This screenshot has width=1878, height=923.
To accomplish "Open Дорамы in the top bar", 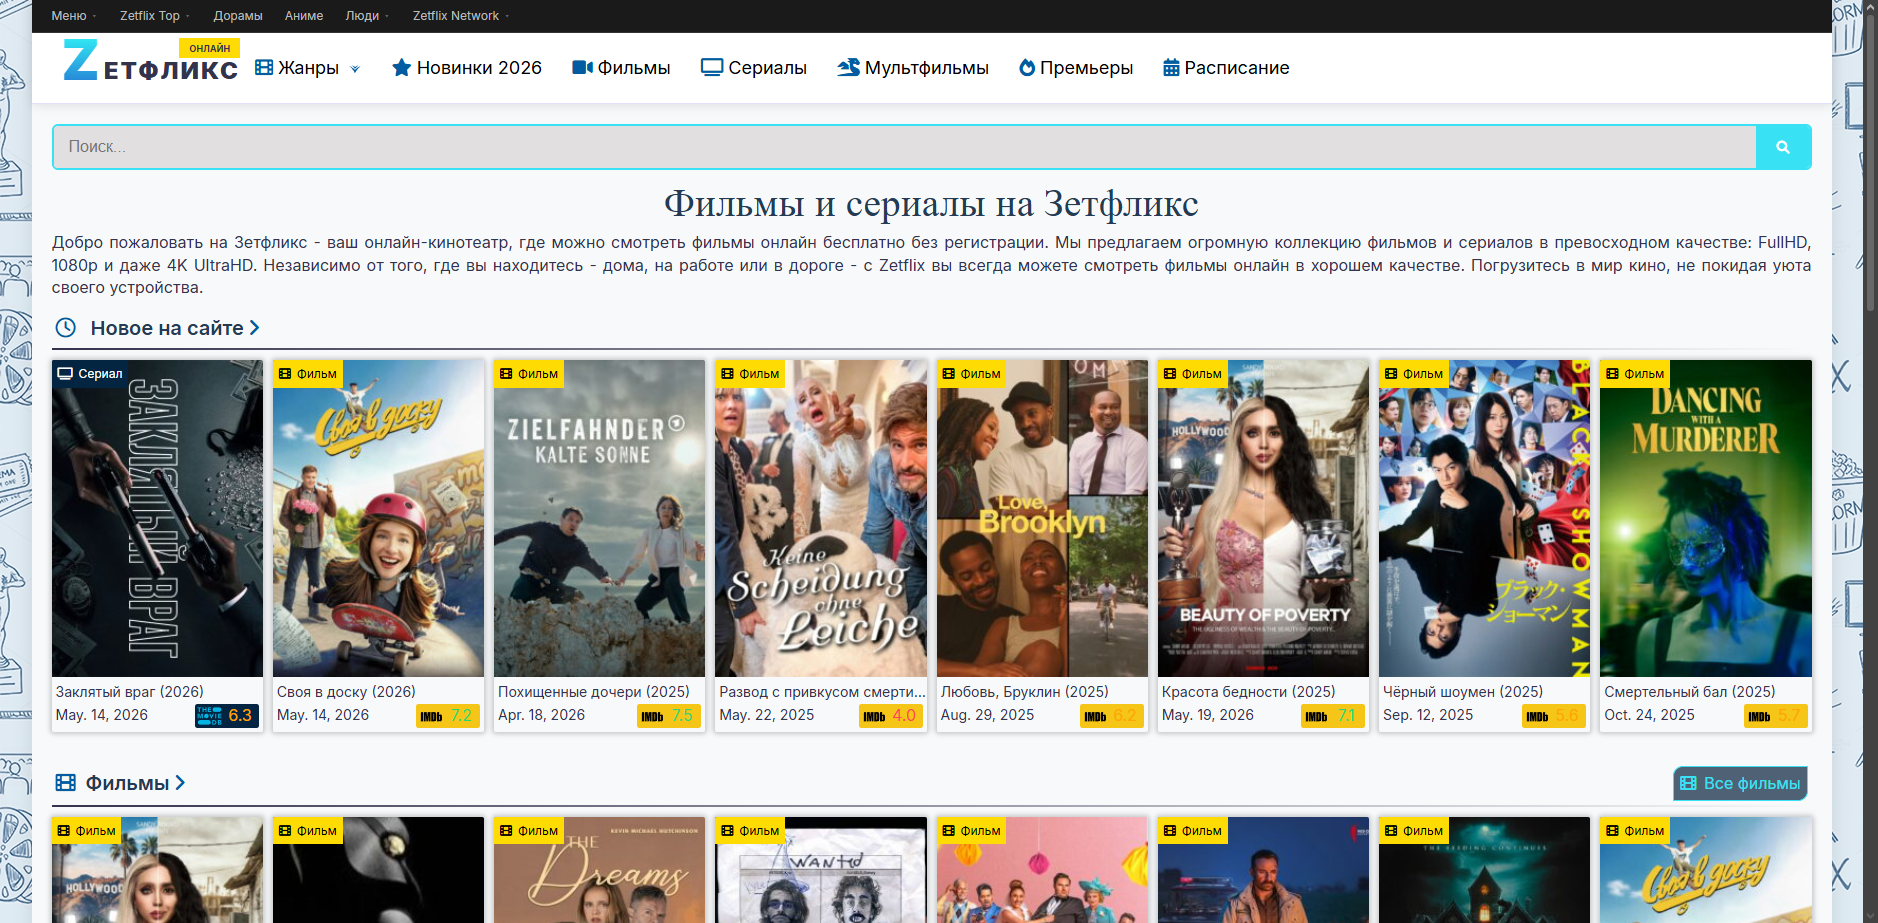I will tap(238, 16).
